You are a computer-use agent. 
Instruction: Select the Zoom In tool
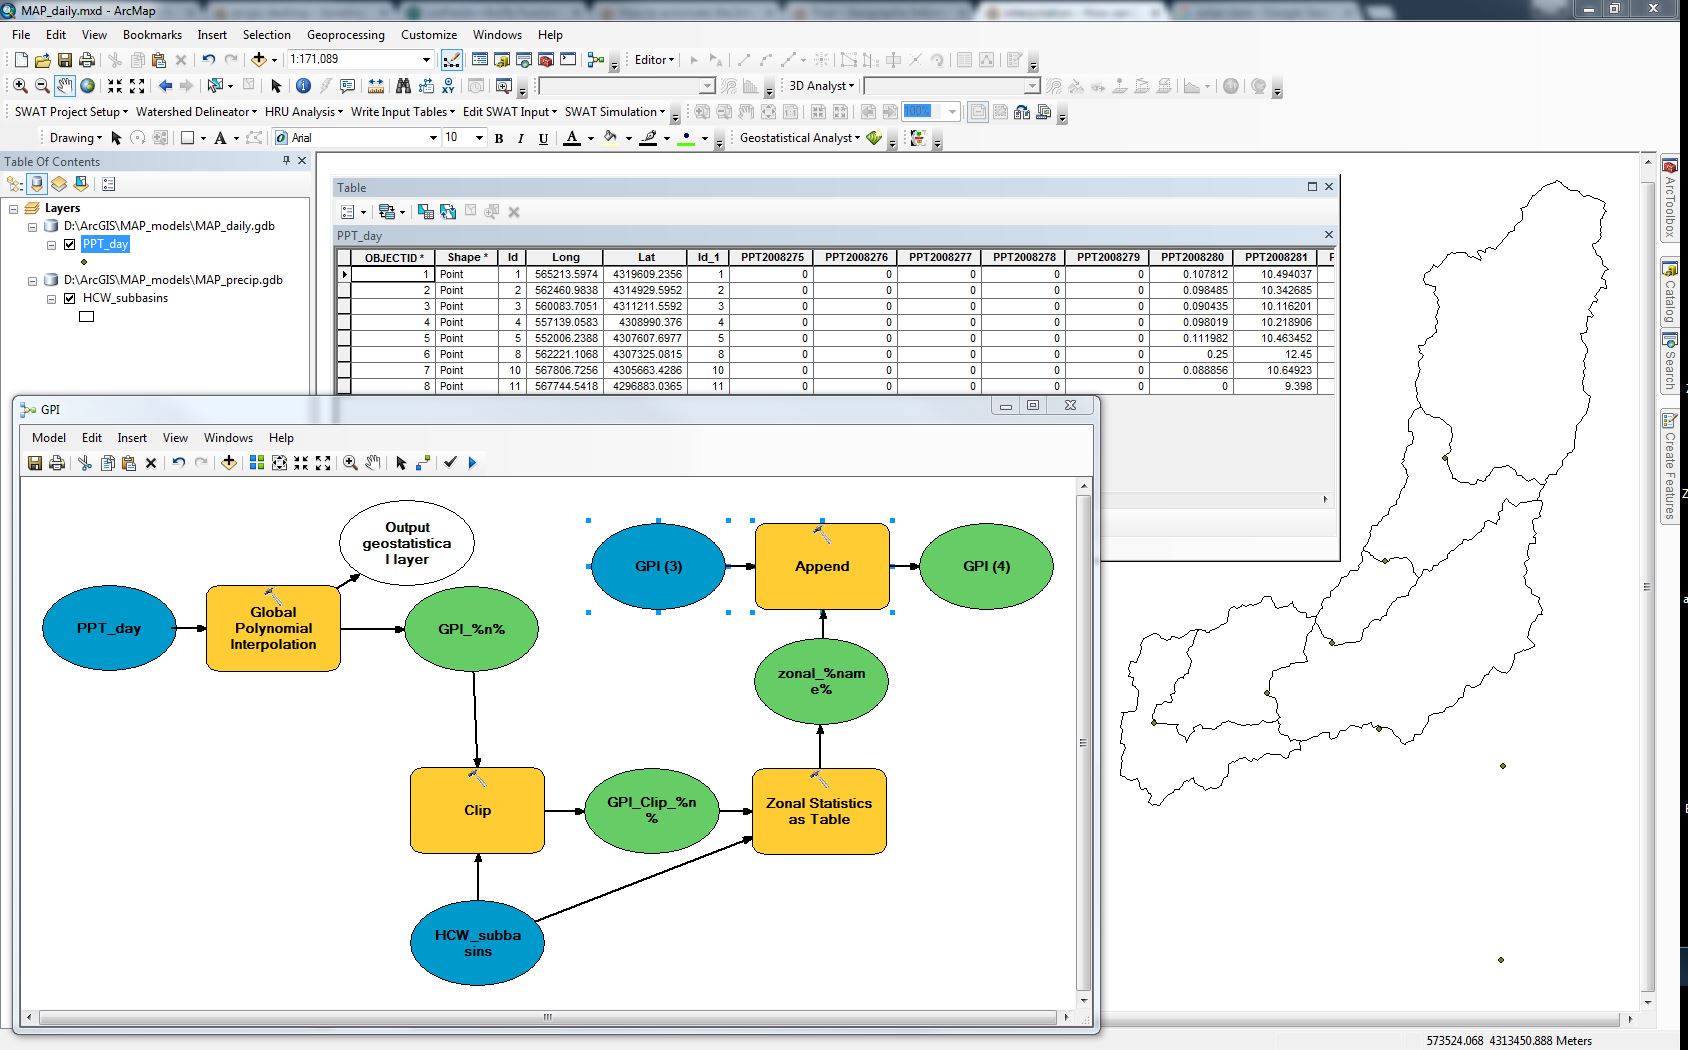click(x=20, y=86)
